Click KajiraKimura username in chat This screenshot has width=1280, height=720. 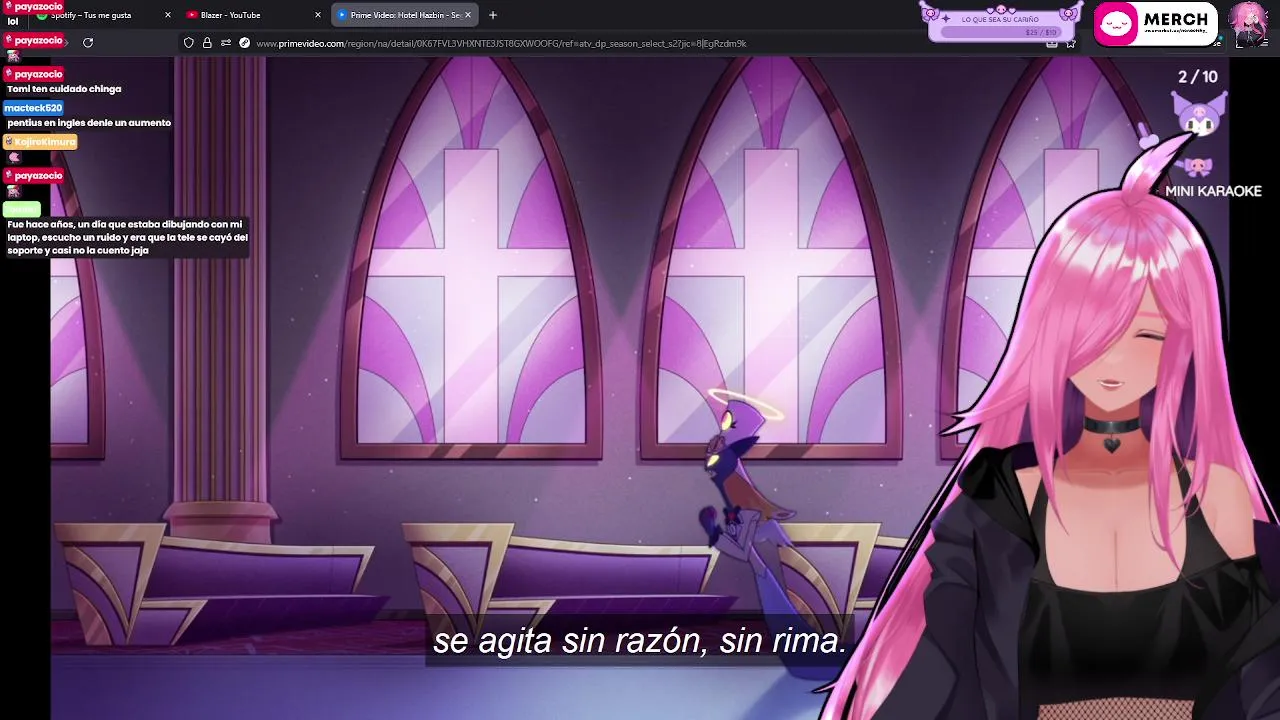[40, 141]
